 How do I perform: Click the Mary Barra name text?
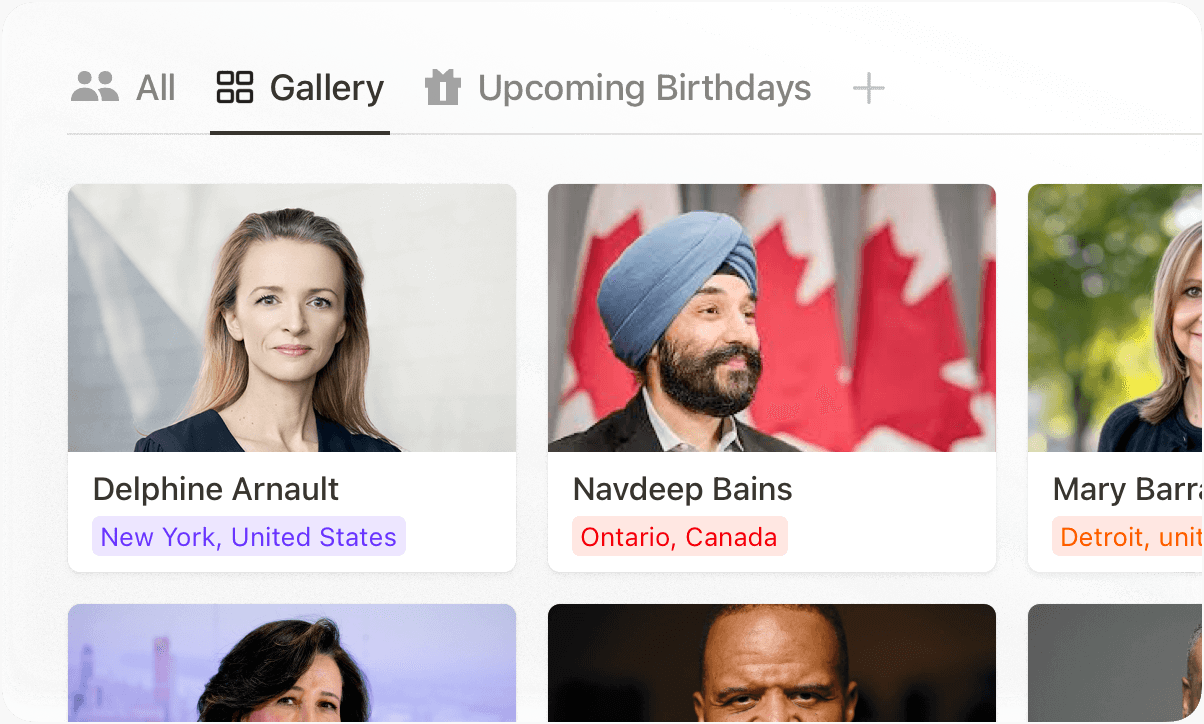[x=1126, y=489]
